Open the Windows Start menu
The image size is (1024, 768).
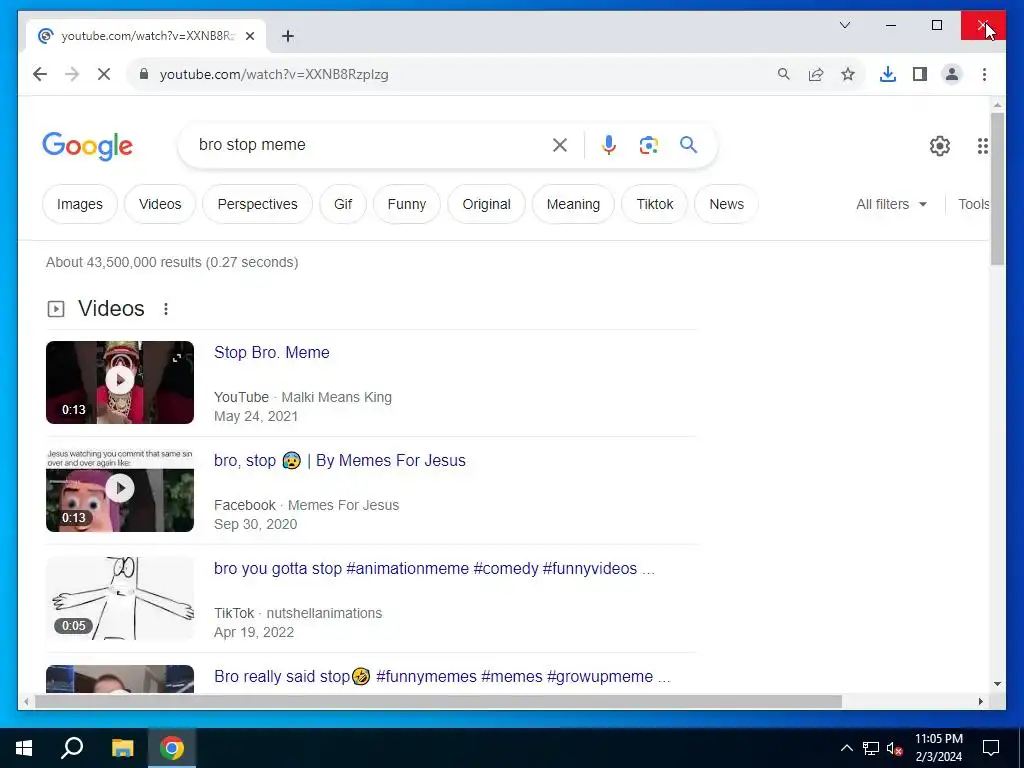[x=24, y=748]
